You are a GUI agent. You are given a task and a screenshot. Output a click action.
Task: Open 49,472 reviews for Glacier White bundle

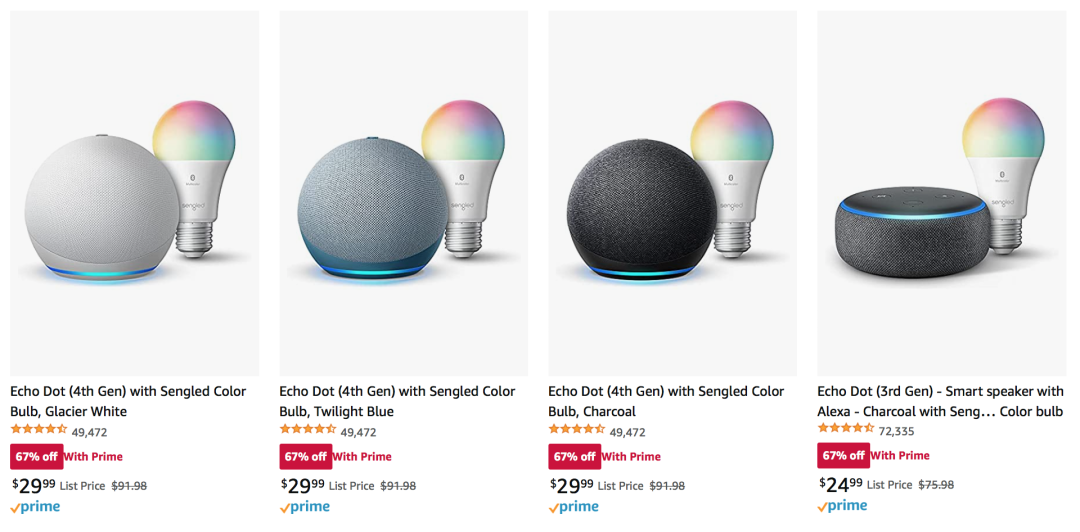click(x=90, y=433)
